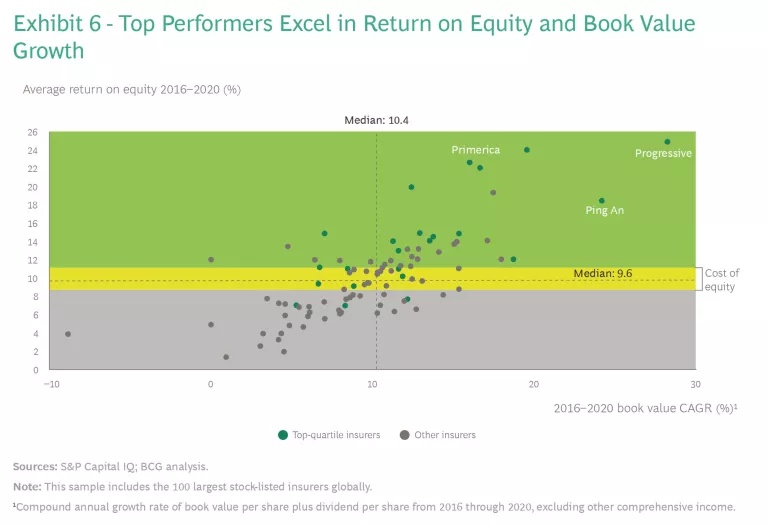
Task: Click the Progressive data point dot
Action: point(667,142)
